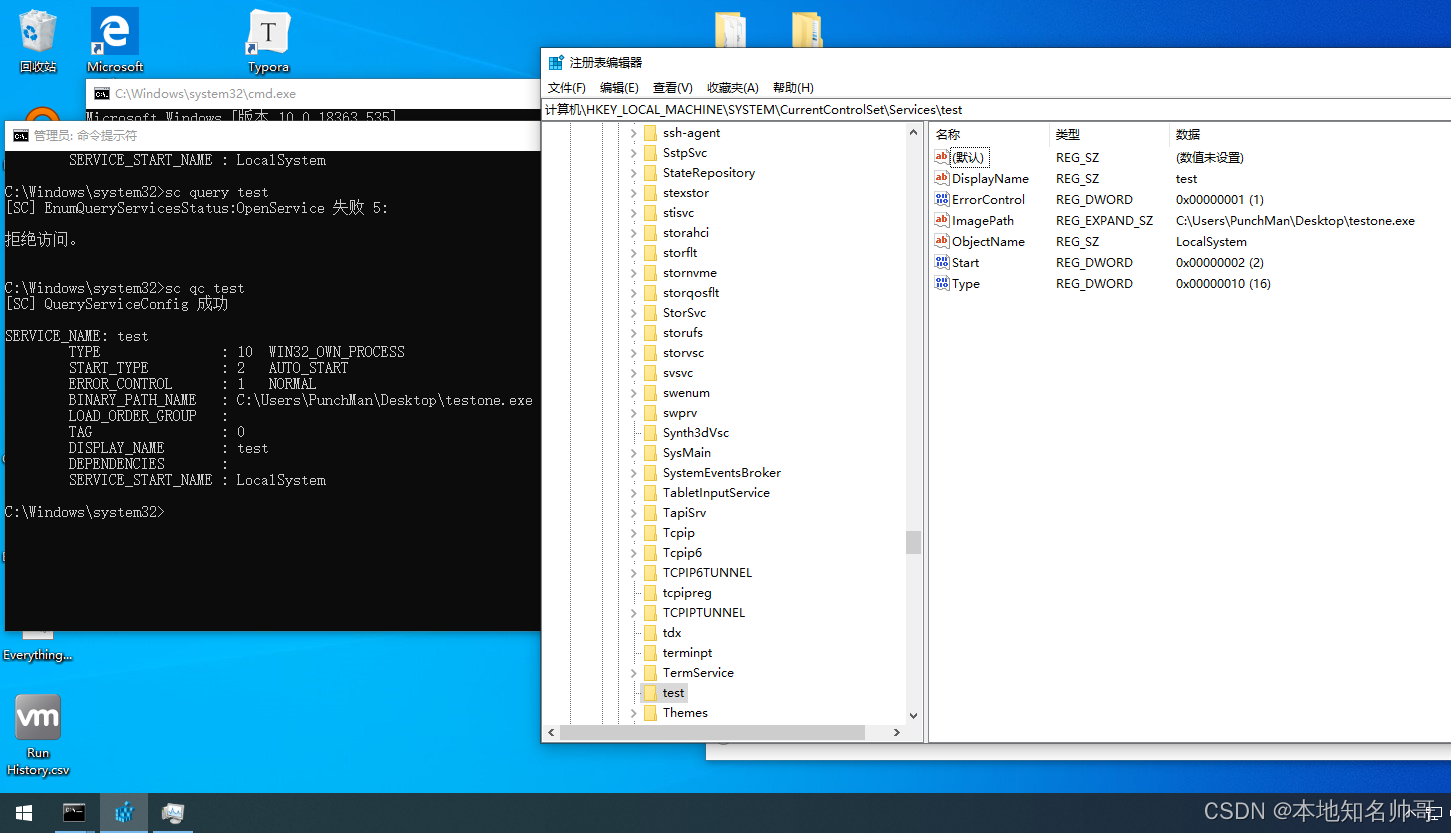Screen dimensions: 1451x833
Task: Open the Typora desktop shortcut
Action: [x=268, y=40]
